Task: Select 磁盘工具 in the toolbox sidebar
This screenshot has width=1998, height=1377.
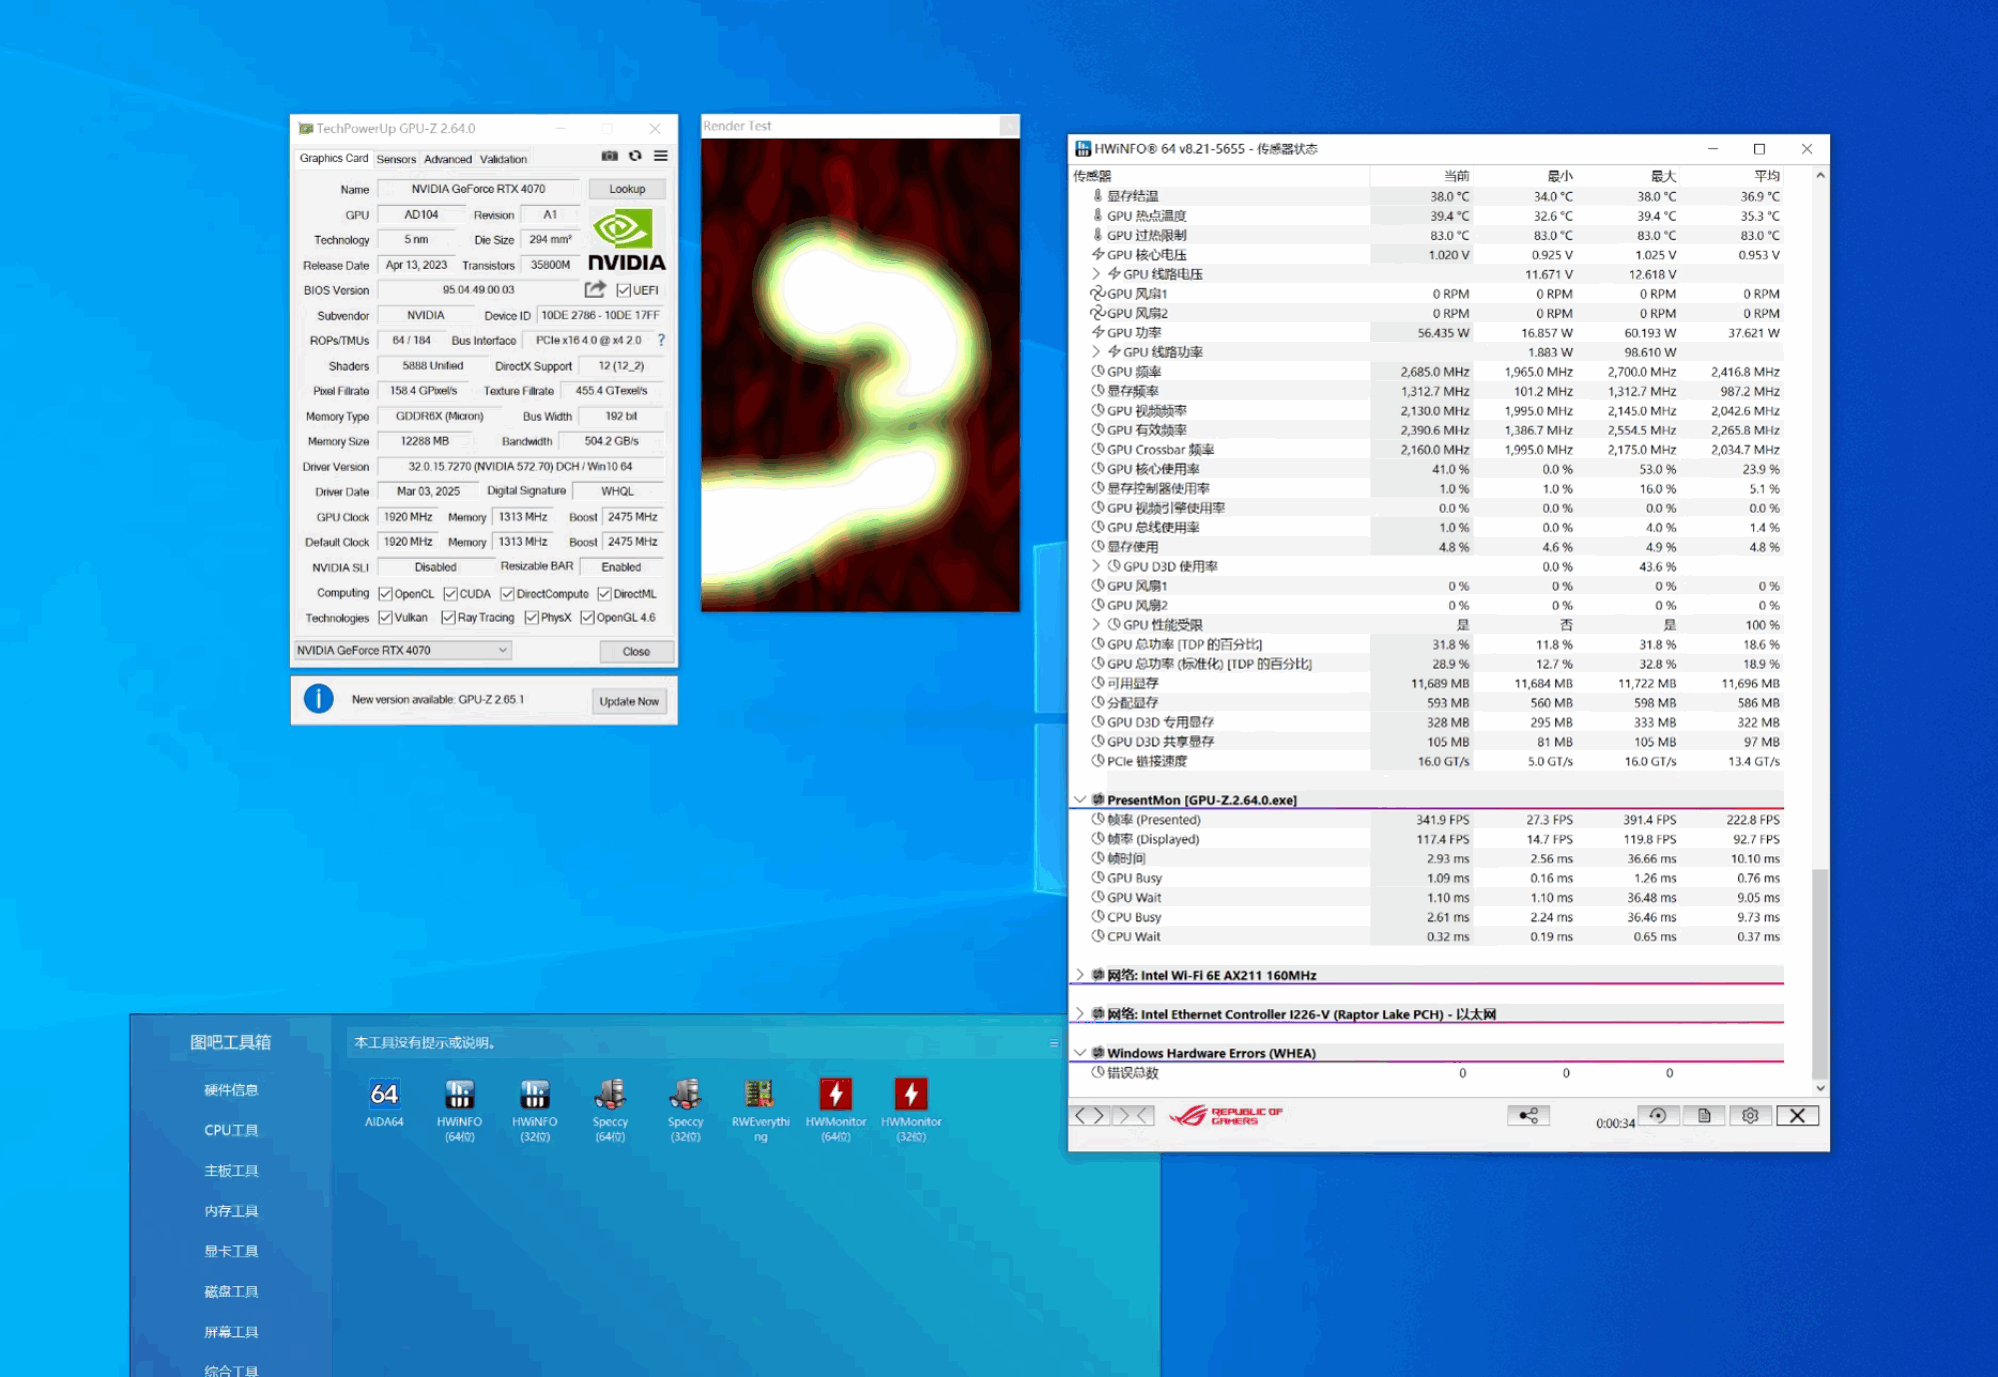Action: click(231, 1291)
